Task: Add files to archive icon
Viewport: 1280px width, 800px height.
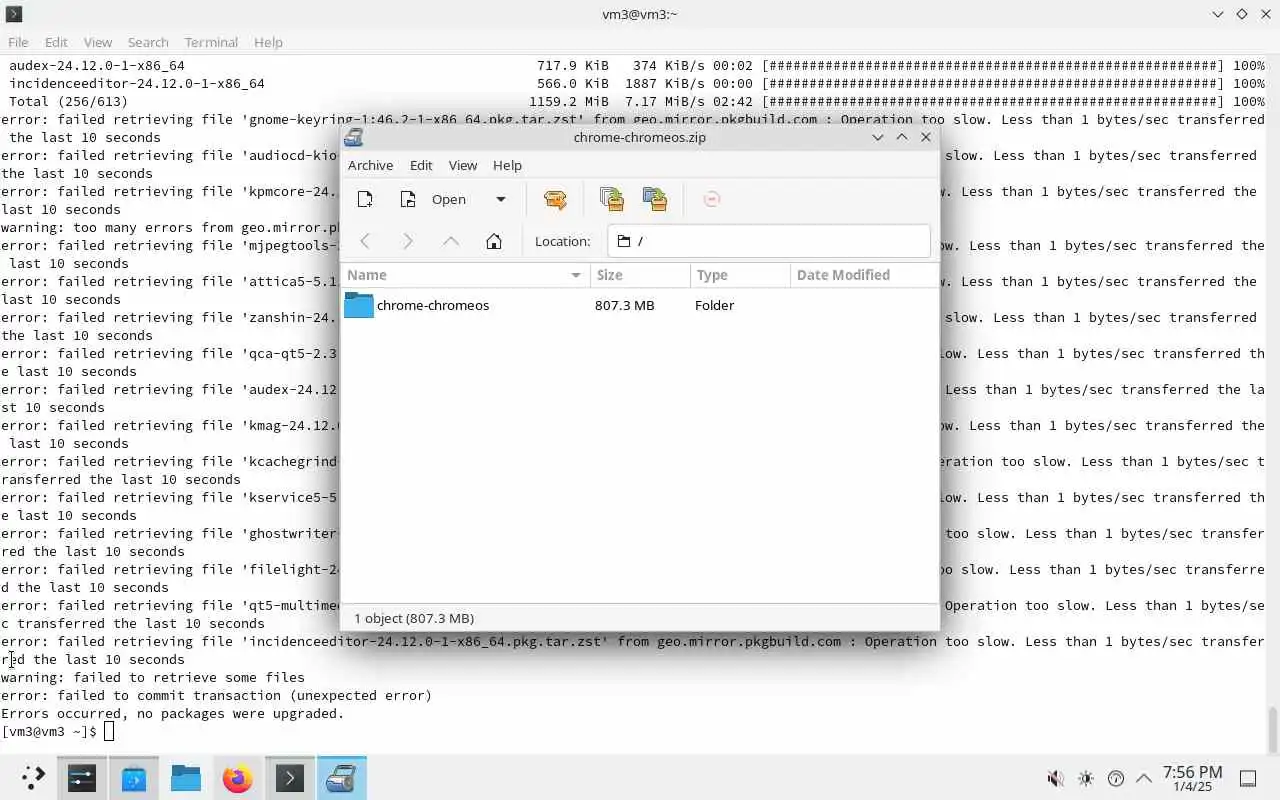Action: [612, 199]
